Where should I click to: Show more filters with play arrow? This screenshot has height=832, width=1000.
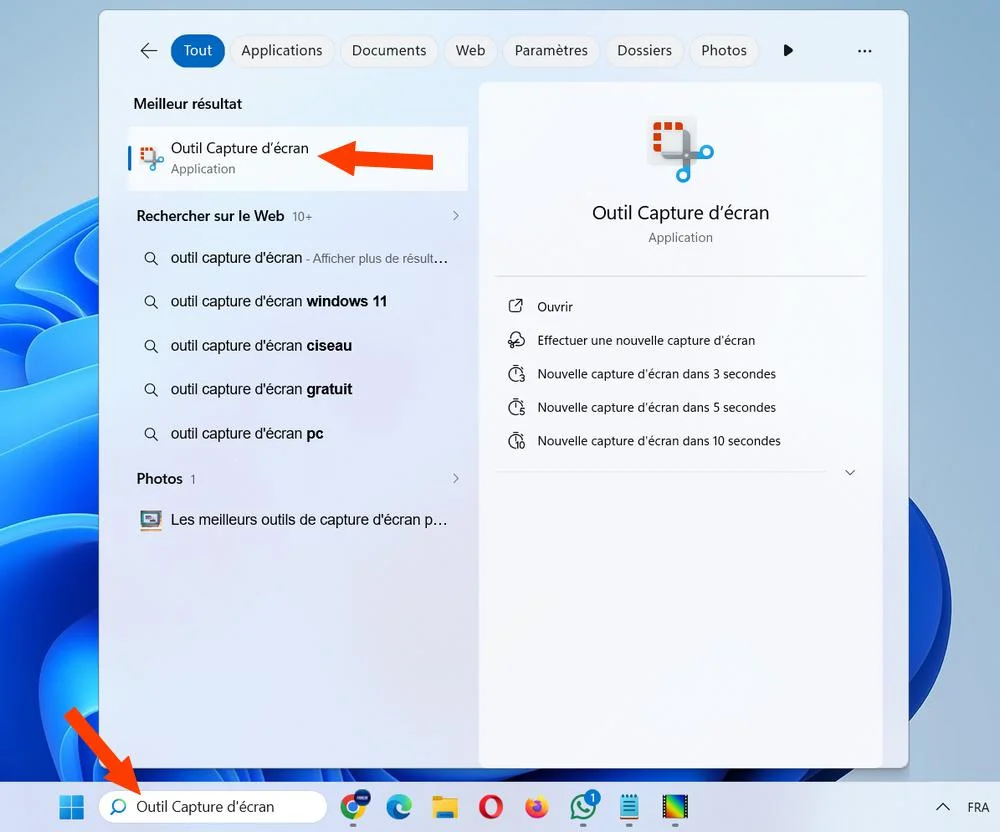click(x=788, y=50)
